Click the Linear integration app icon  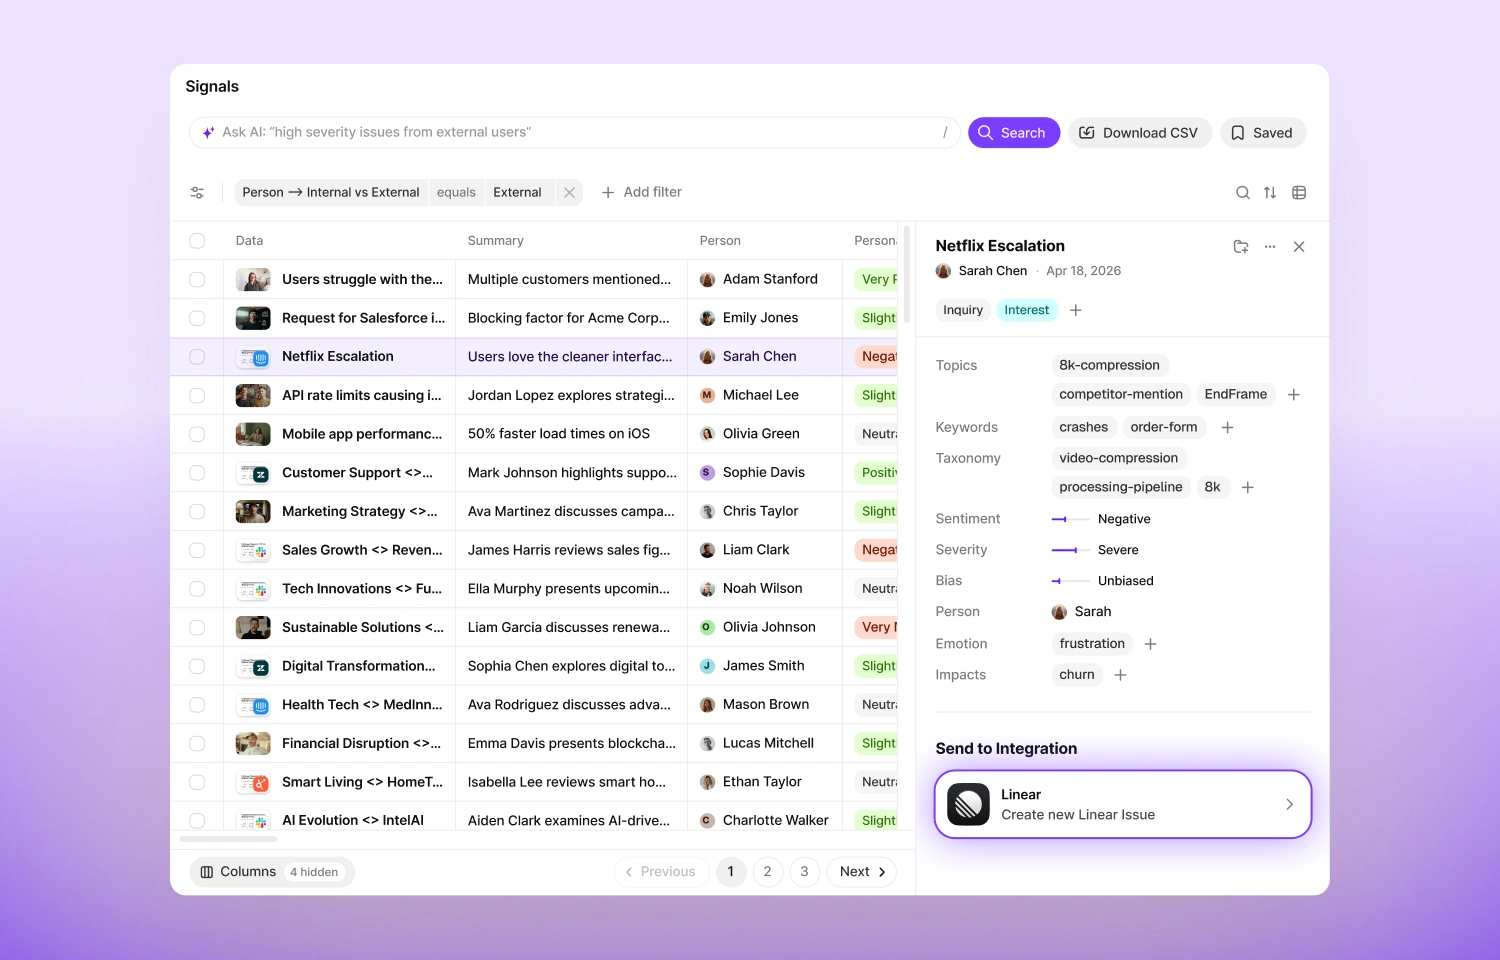(x=967, y=804)
